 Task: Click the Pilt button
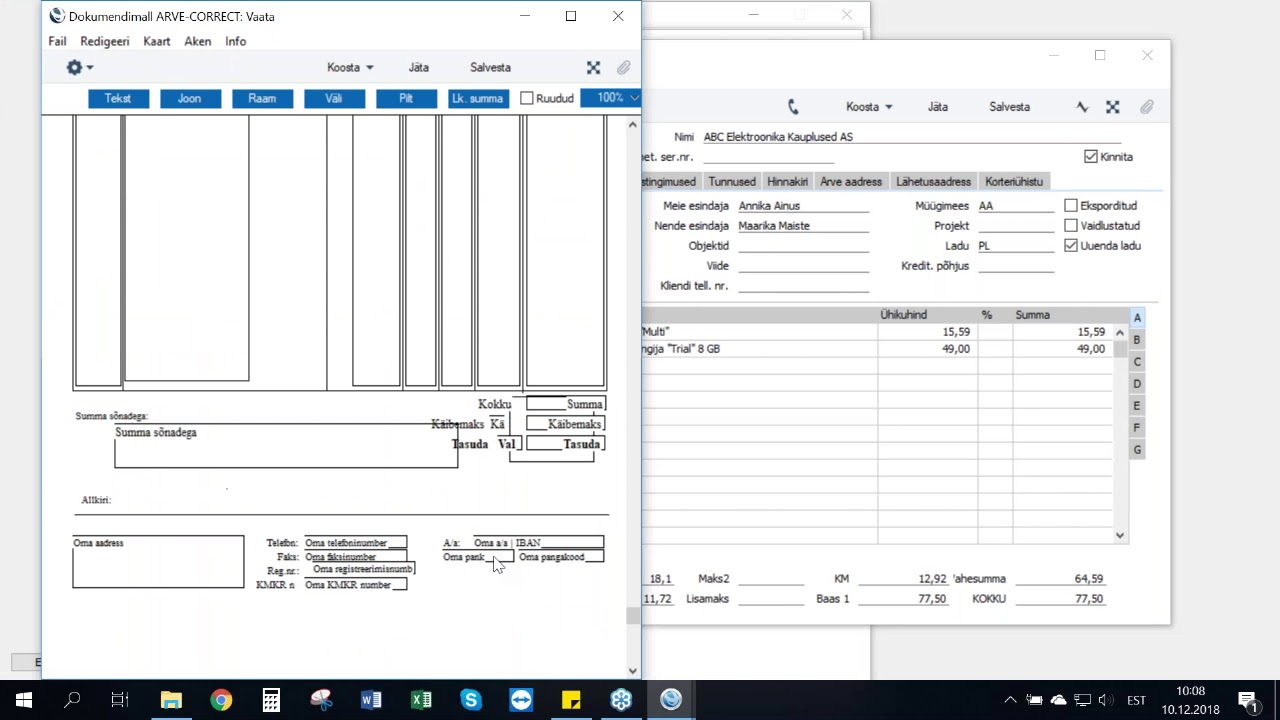click(406, 98)
